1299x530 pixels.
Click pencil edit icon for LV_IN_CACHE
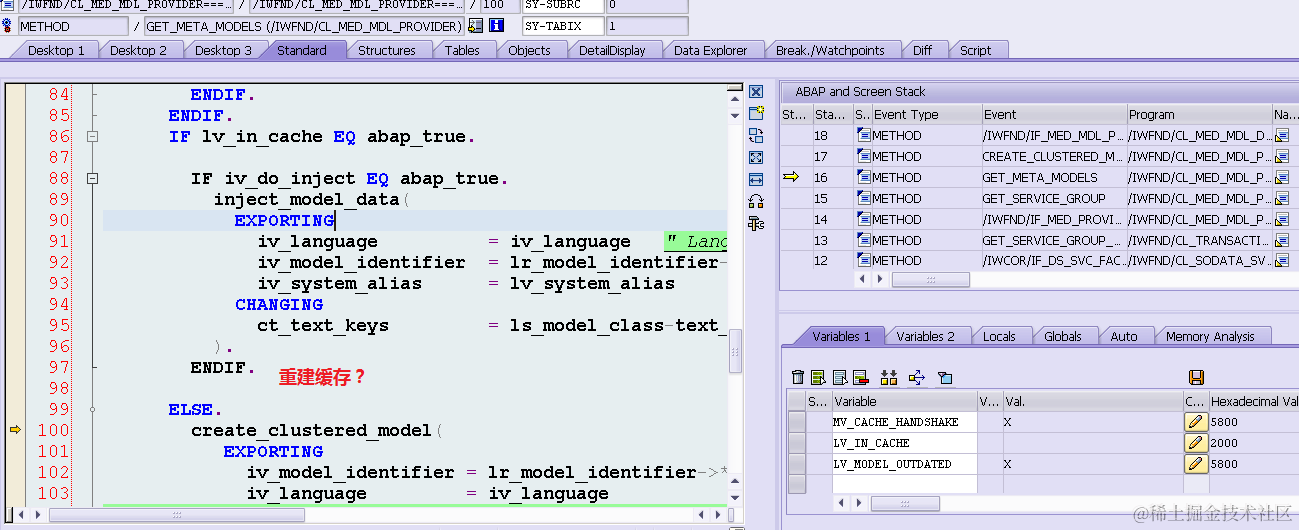1195,443
